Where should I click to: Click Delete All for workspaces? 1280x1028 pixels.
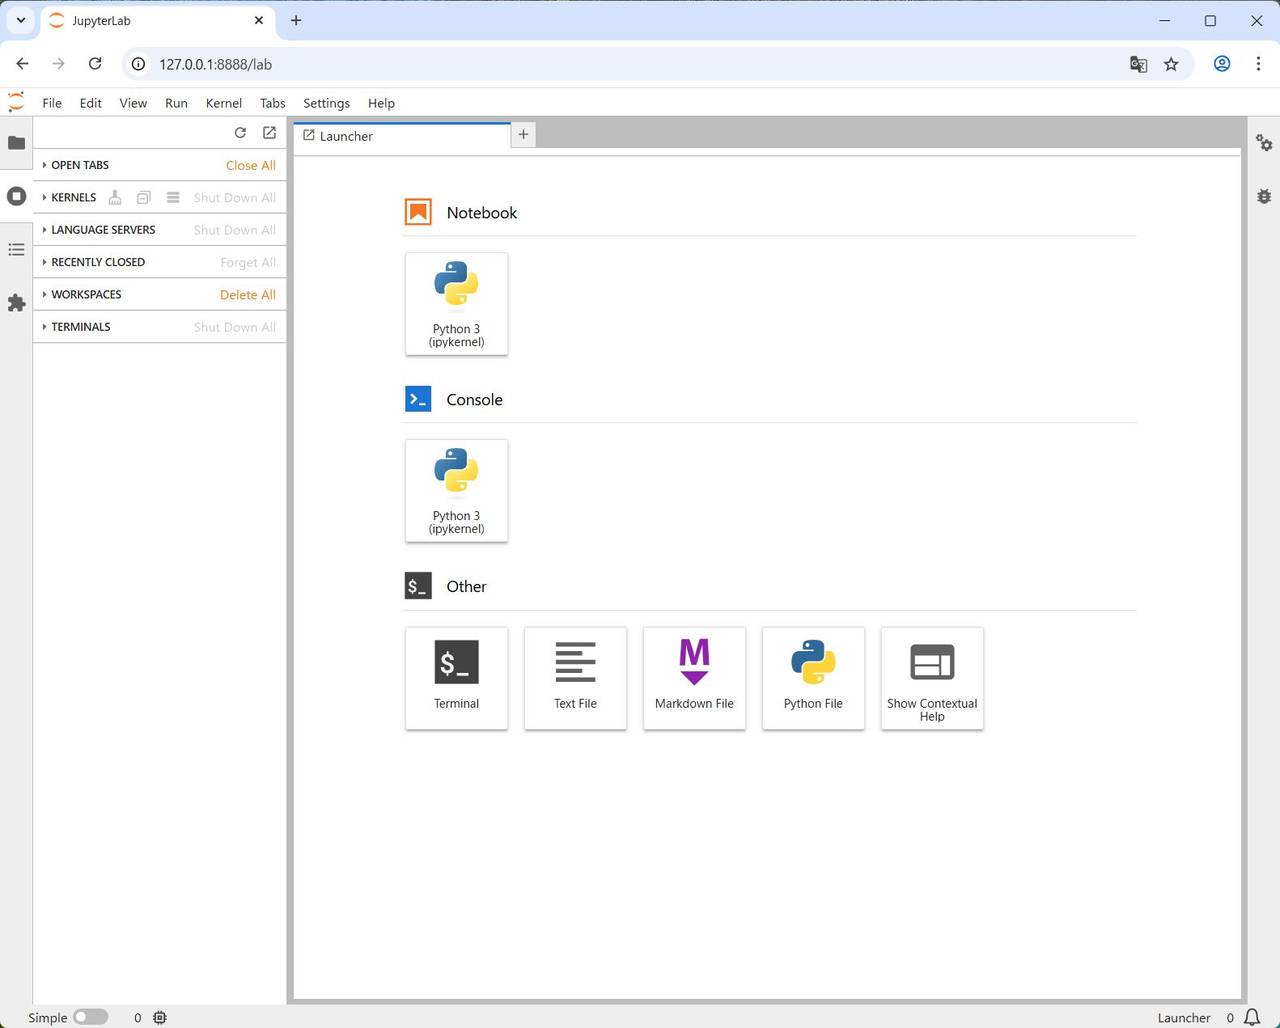point(248,295)
